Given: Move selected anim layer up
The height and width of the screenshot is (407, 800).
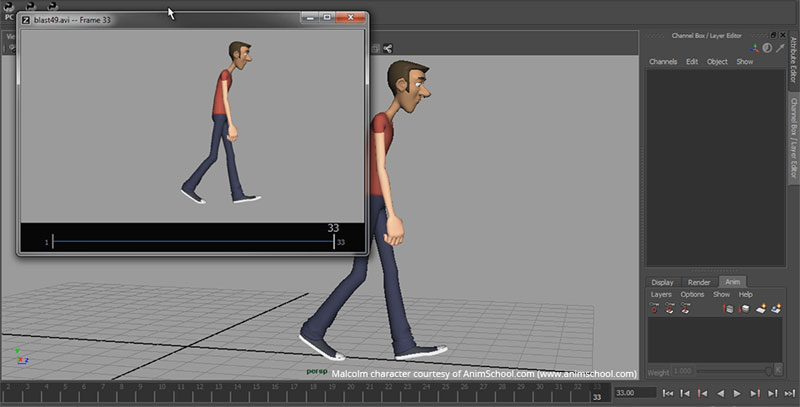Looking at the screenshot, I should pos(728,308).
